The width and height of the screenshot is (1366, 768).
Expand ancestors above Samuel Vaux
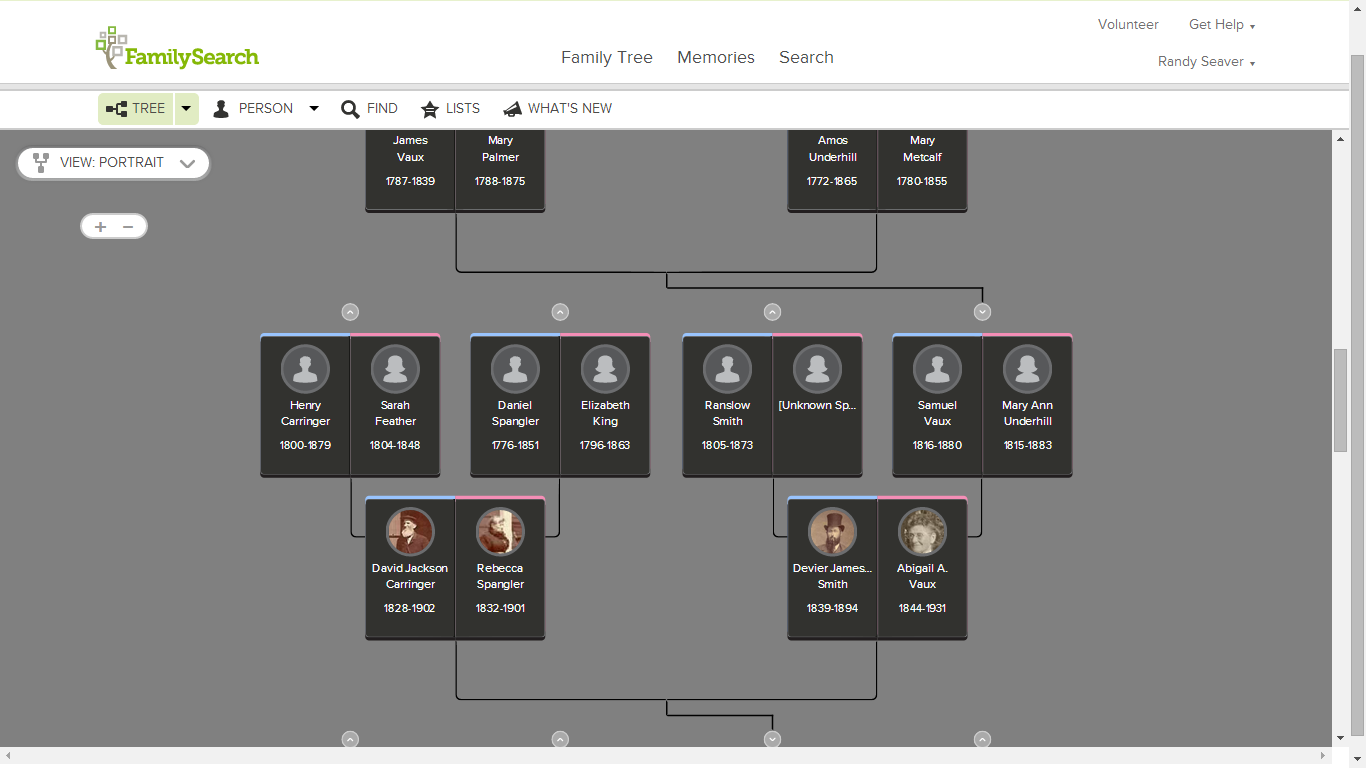point(982,311)
